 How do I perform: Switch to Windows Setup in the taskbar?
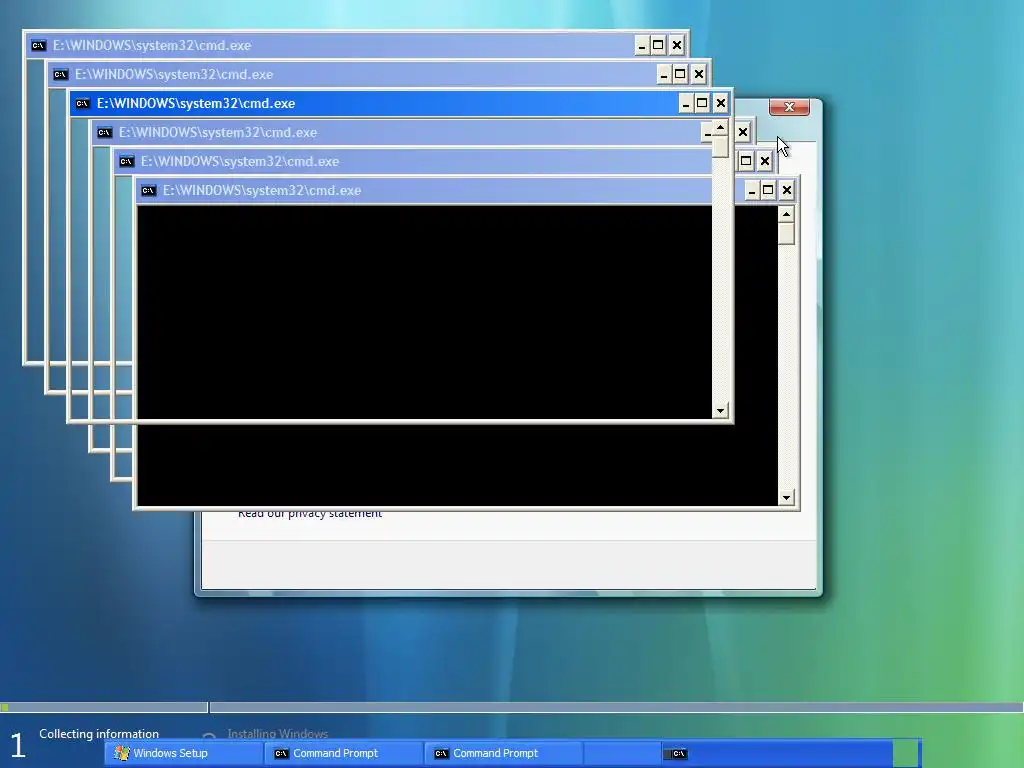point(184,754)
